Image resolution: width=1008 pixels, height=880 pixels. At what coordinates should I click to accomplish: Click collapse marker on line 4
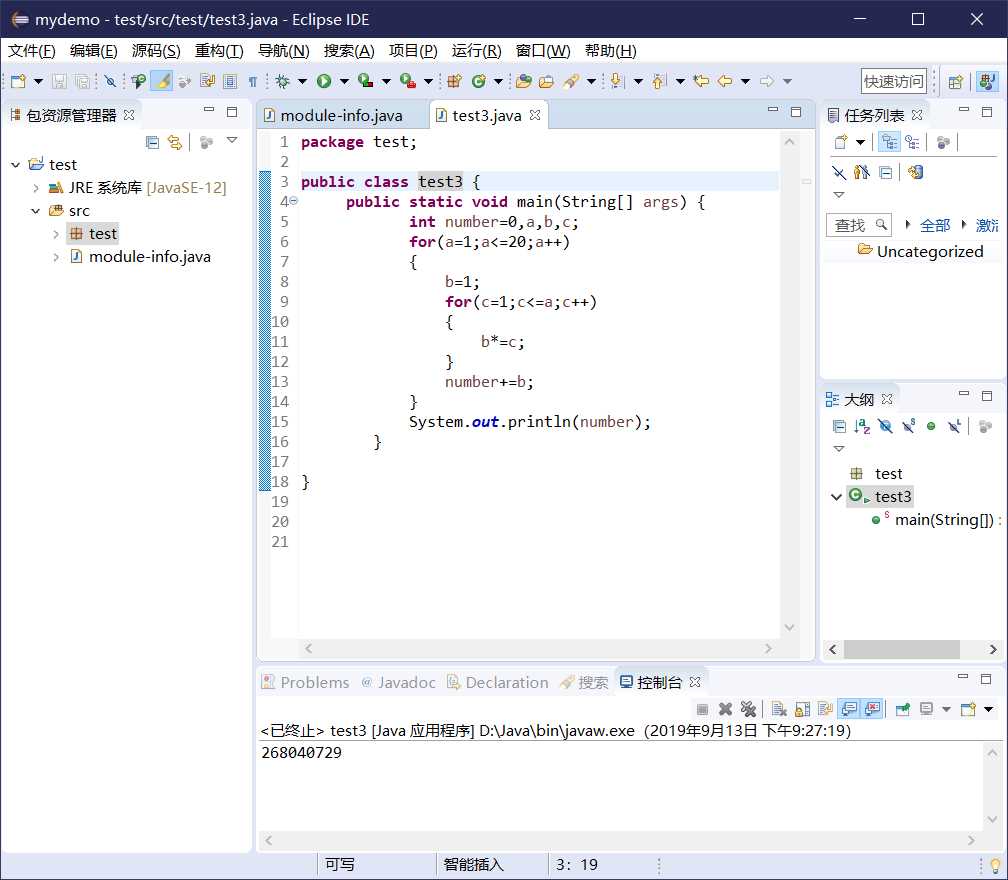[x=294, y=201]
